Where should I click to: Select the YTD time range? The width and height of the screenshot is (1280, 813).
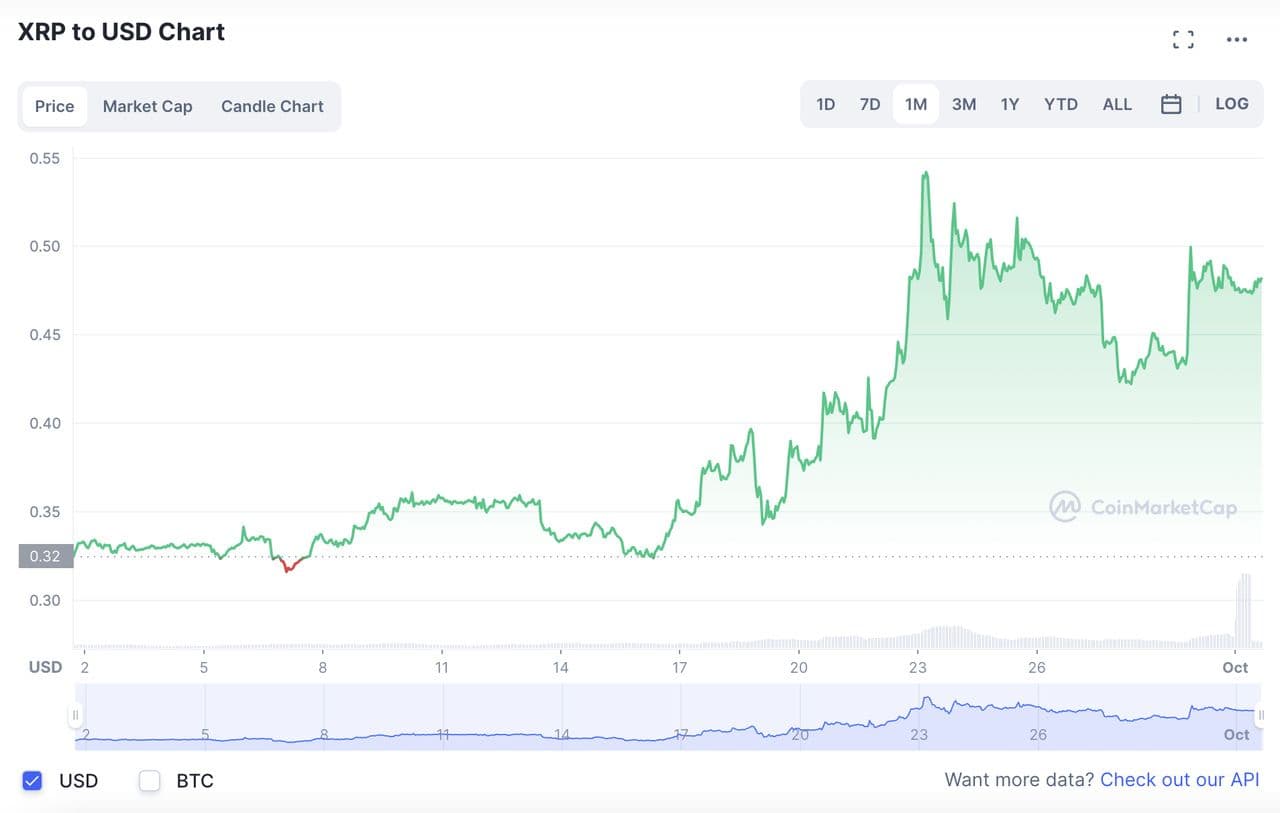click(1060, 104)
